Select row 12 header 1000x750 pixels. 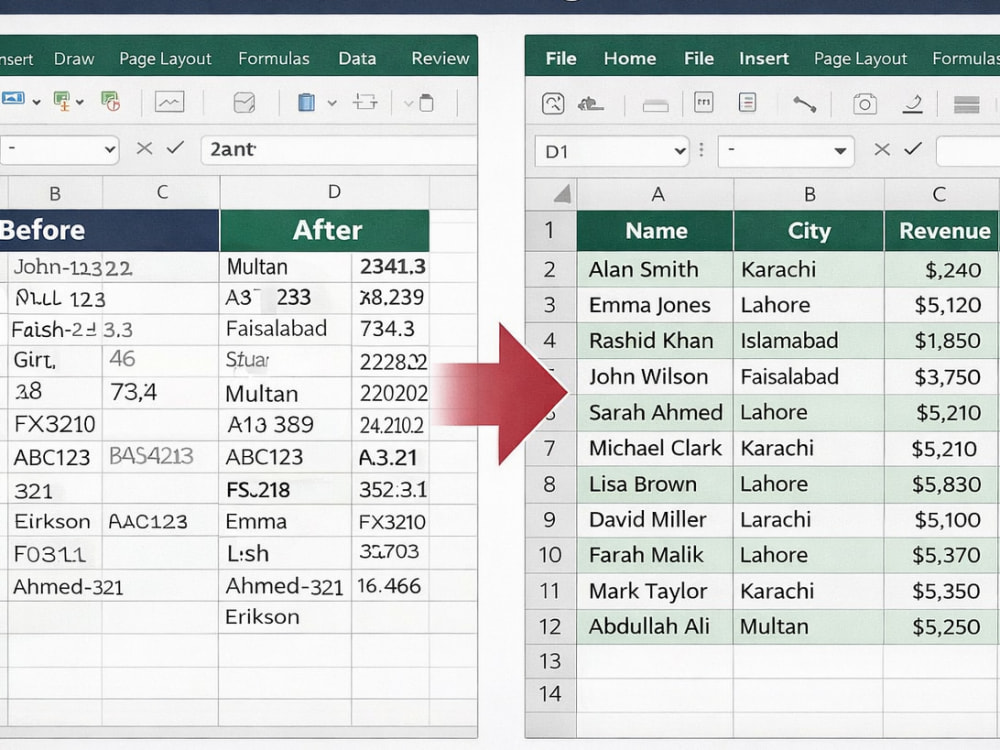coord(550,627)
